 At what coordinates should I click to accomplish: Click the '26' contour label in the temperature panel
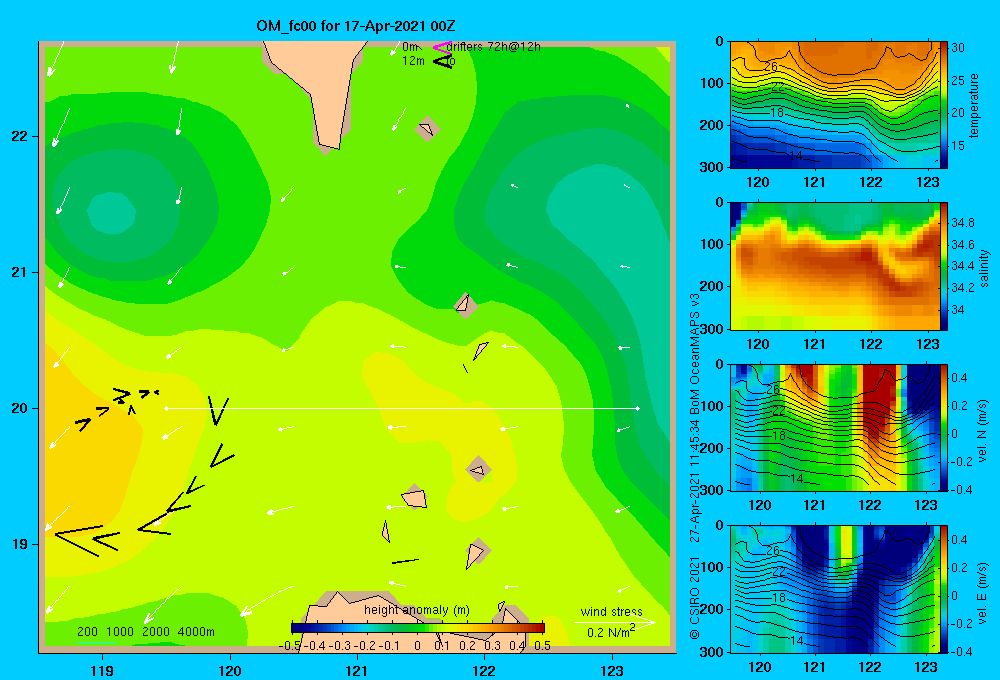[770, 66]
